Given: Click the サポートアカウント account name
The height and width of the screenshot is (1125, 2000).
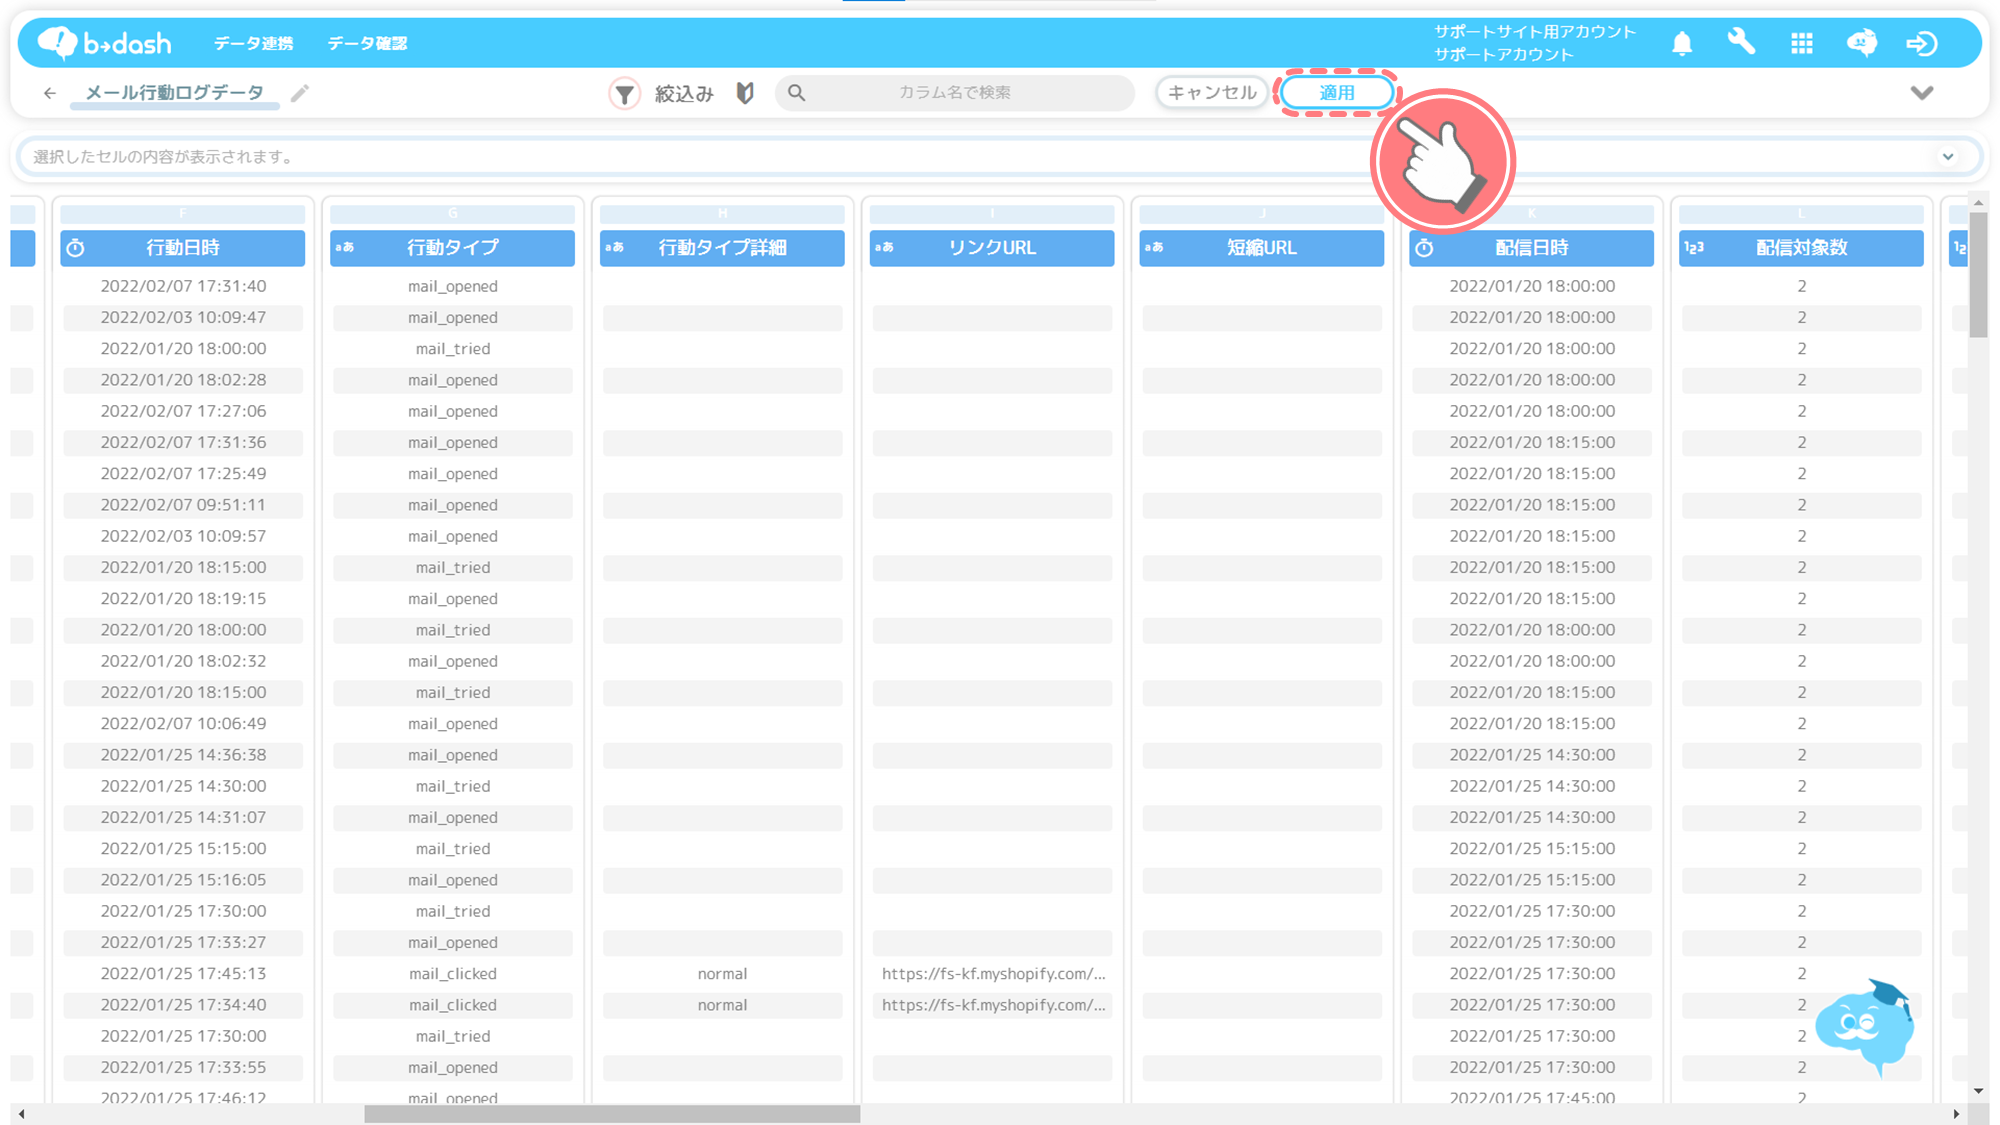Looking at the screenshot, I should [x=1504, y=55].
